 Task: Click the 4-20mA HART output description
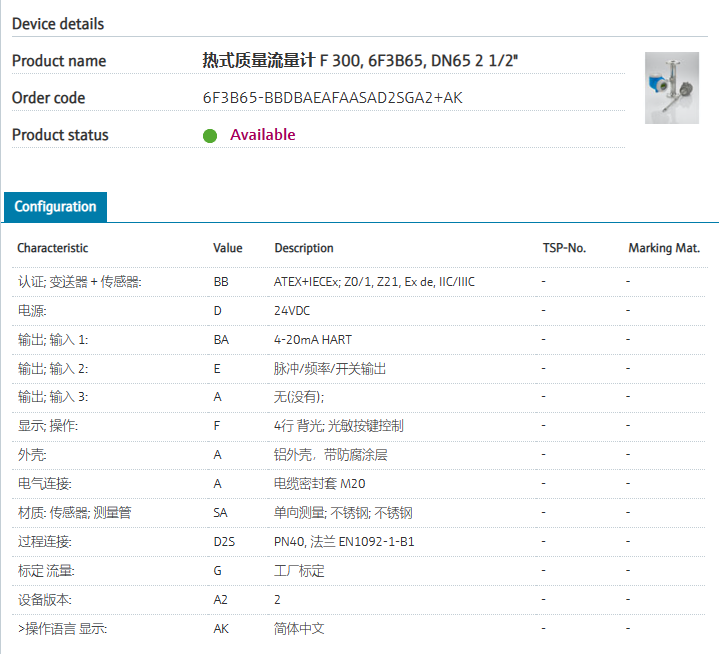tap(312, 340)
